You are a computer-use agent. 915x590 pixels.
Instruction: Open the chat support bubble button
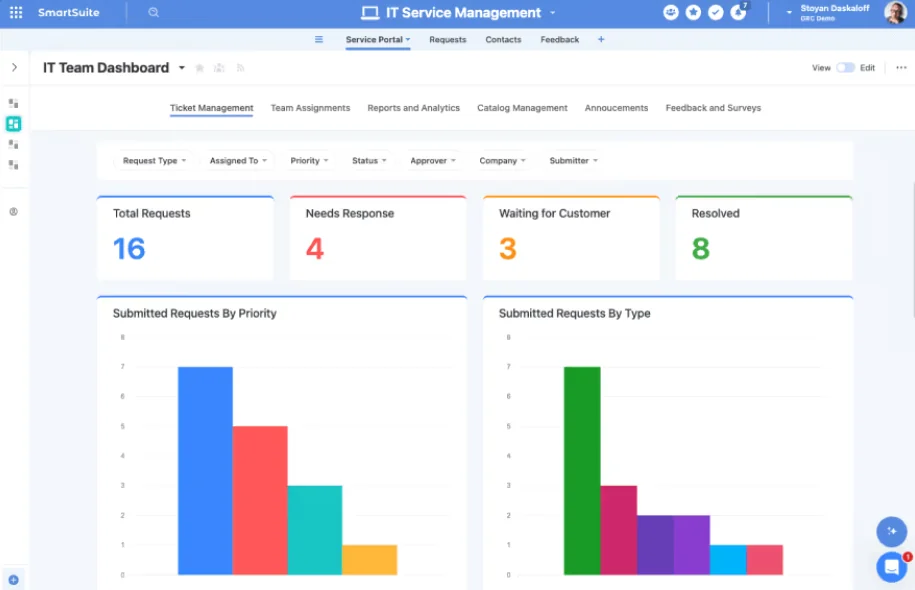892,567
